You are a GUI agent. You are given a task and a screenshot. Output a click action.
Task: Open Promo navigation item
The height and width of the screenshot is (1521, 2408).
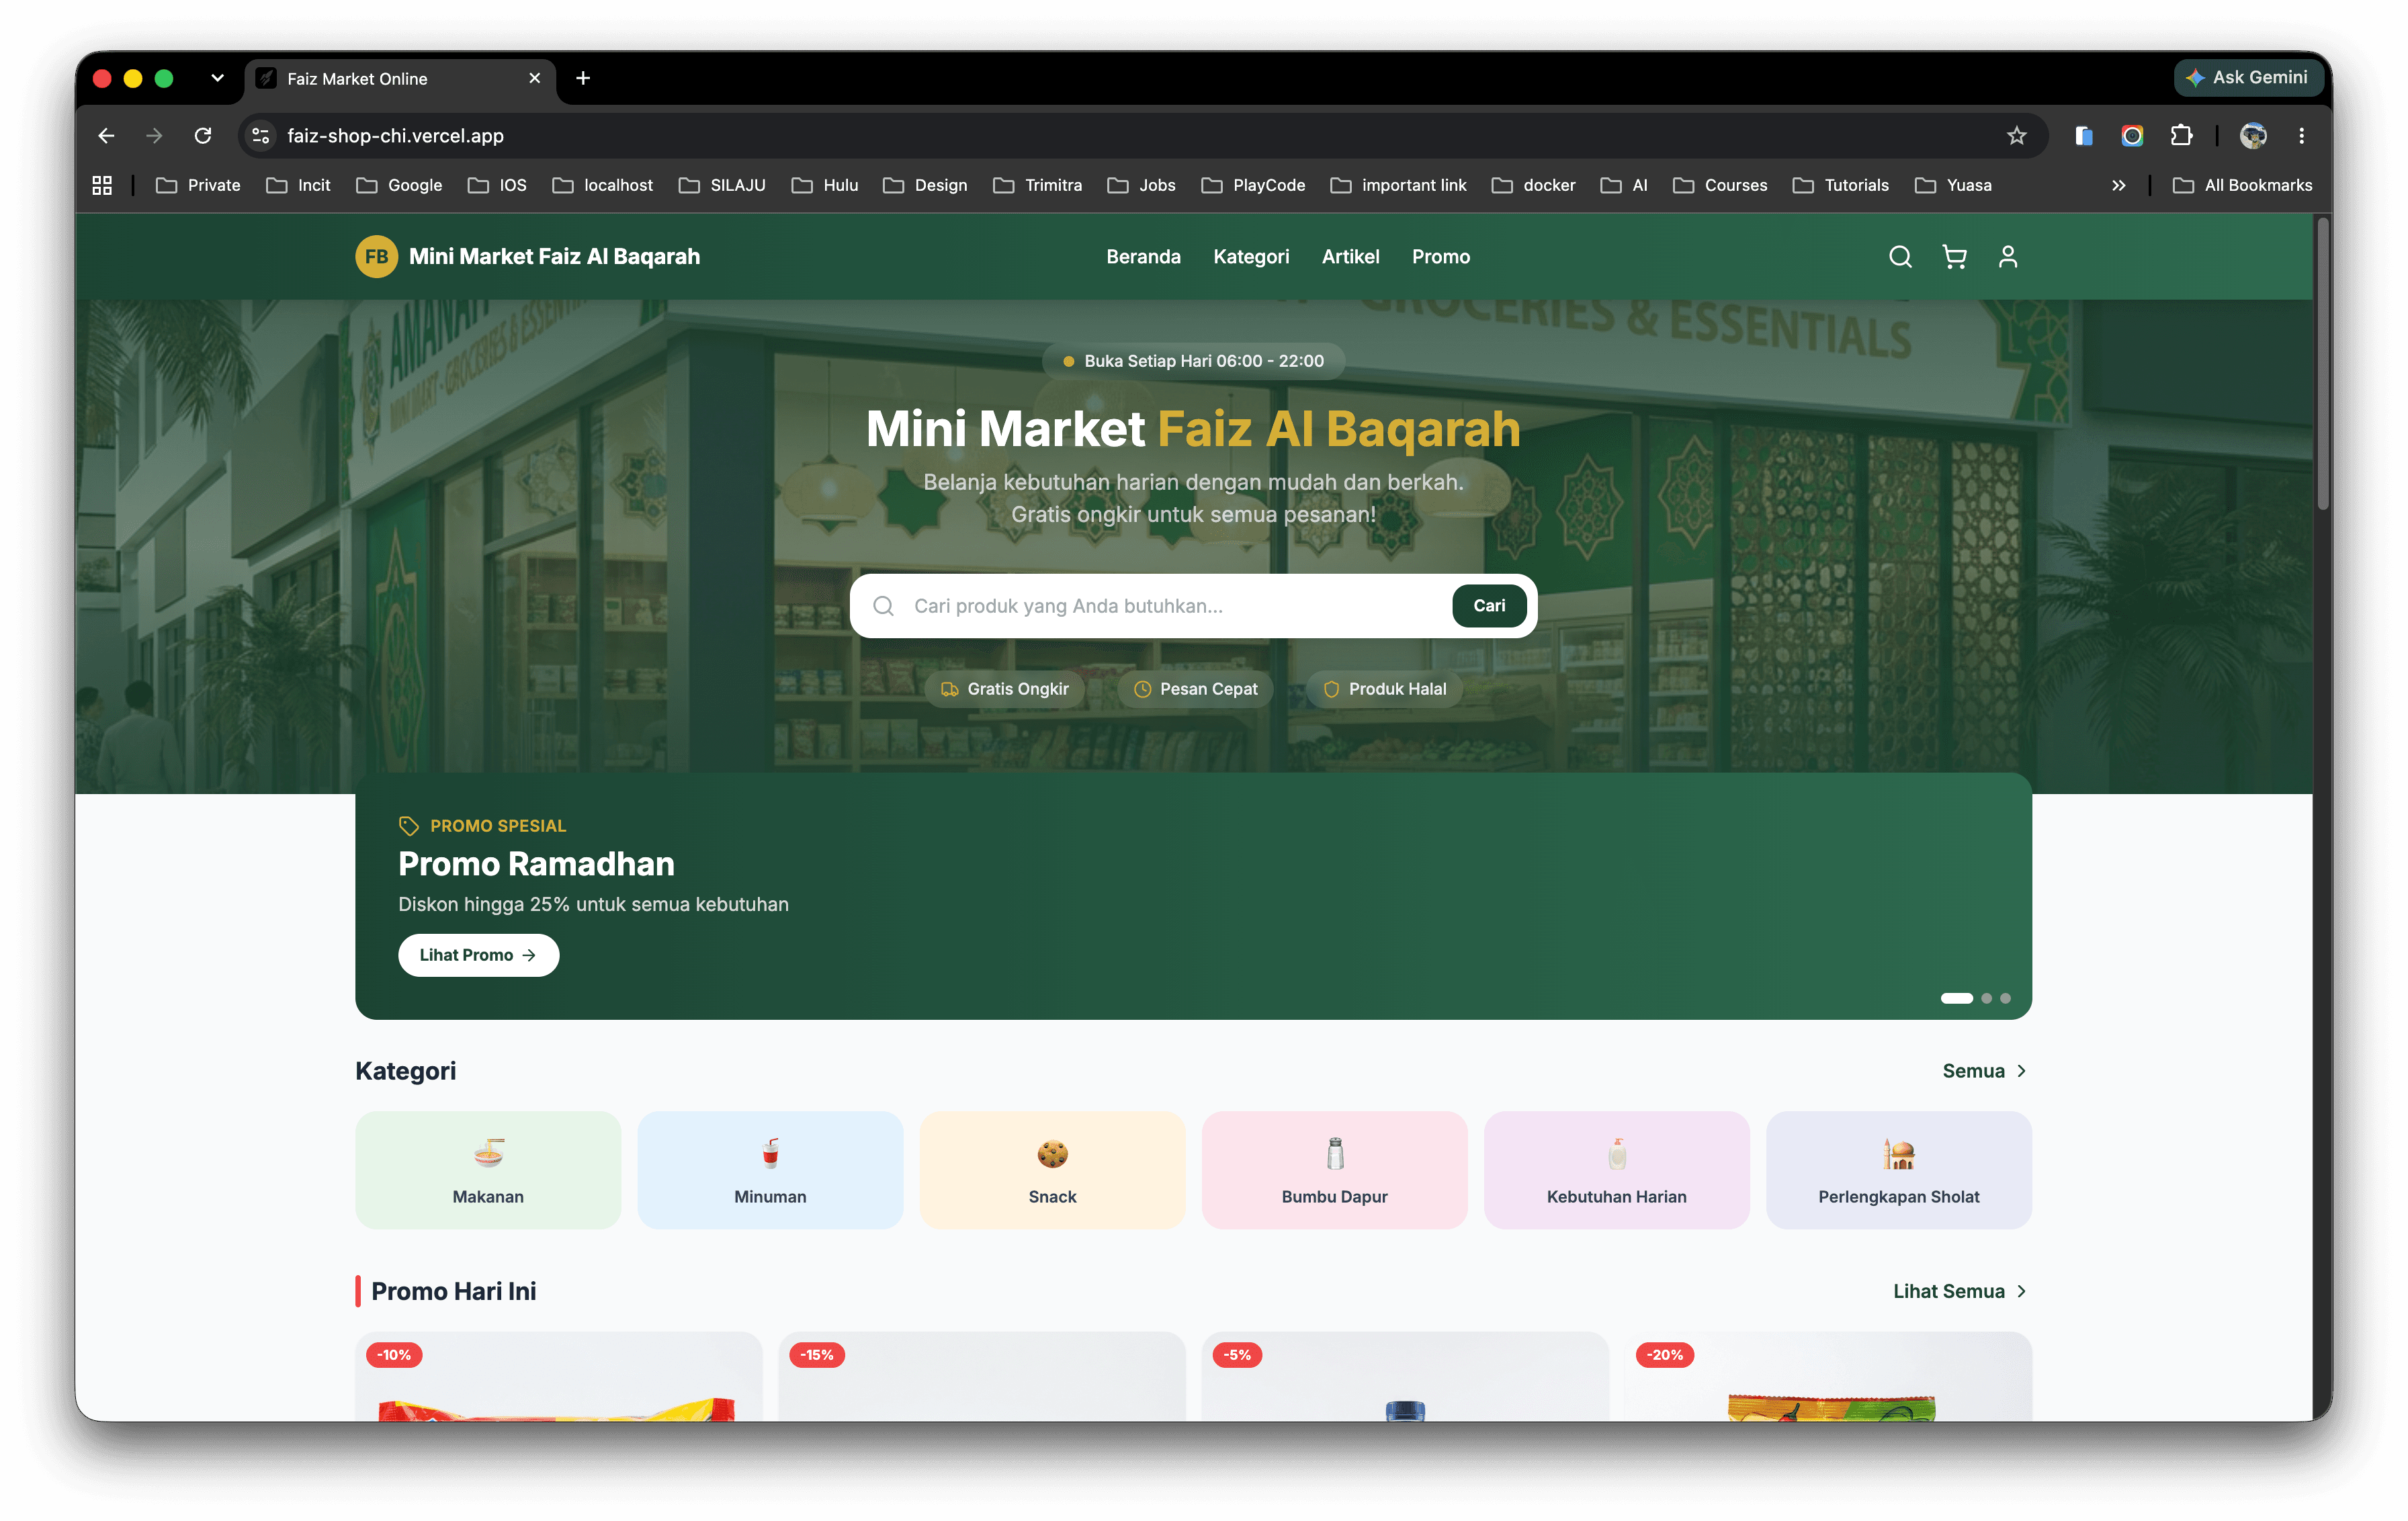click(x=1441, y=257)
